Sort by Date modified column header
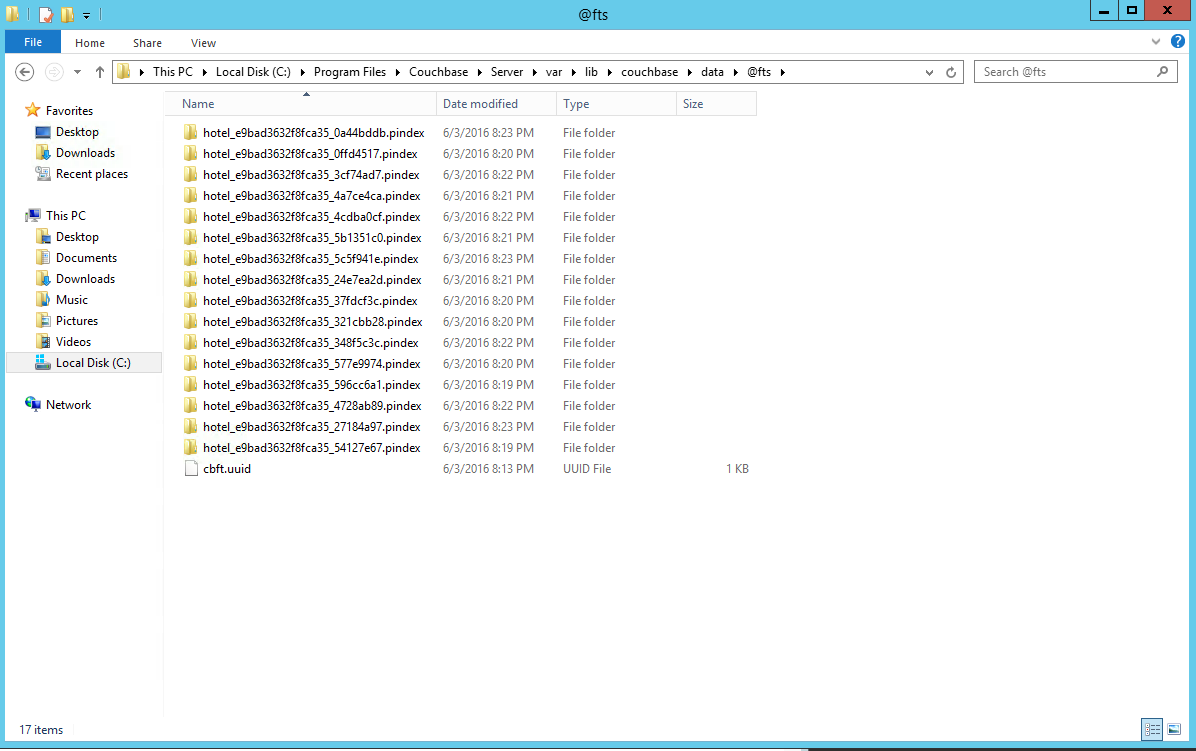 [480, 104]
